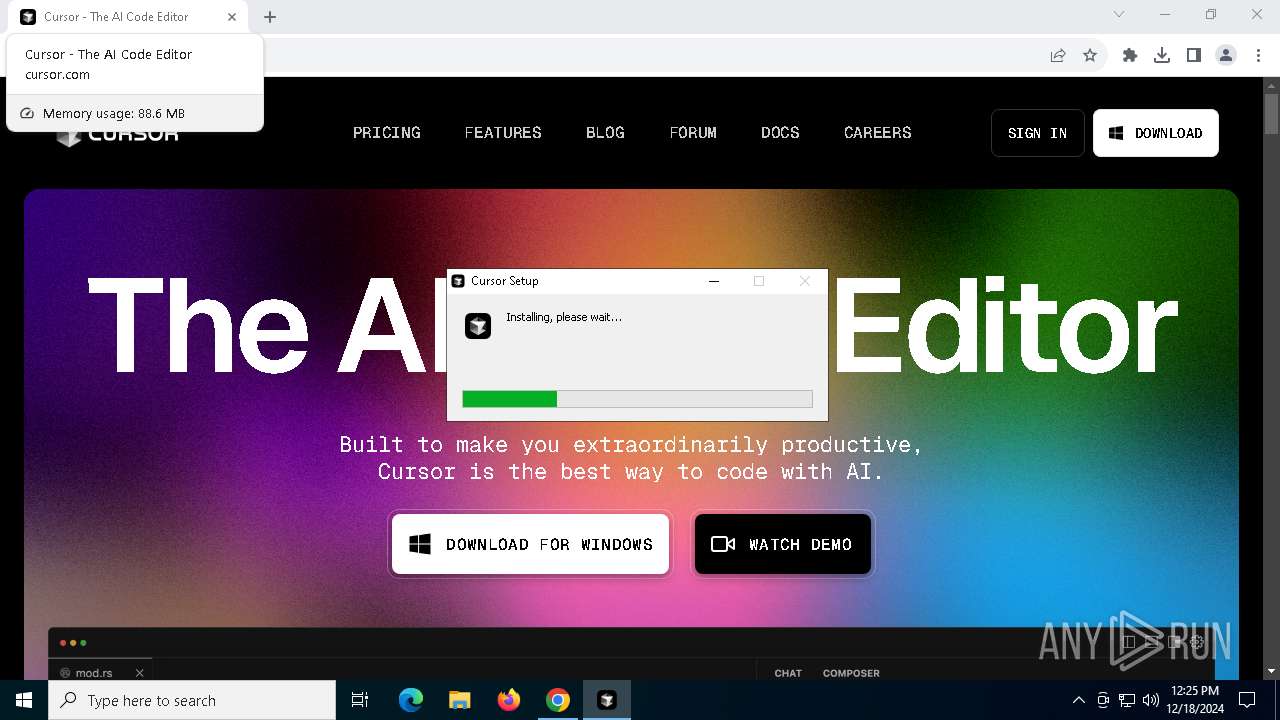Open the Windows Start menu

pyautogui.click(x=24, y=700)
